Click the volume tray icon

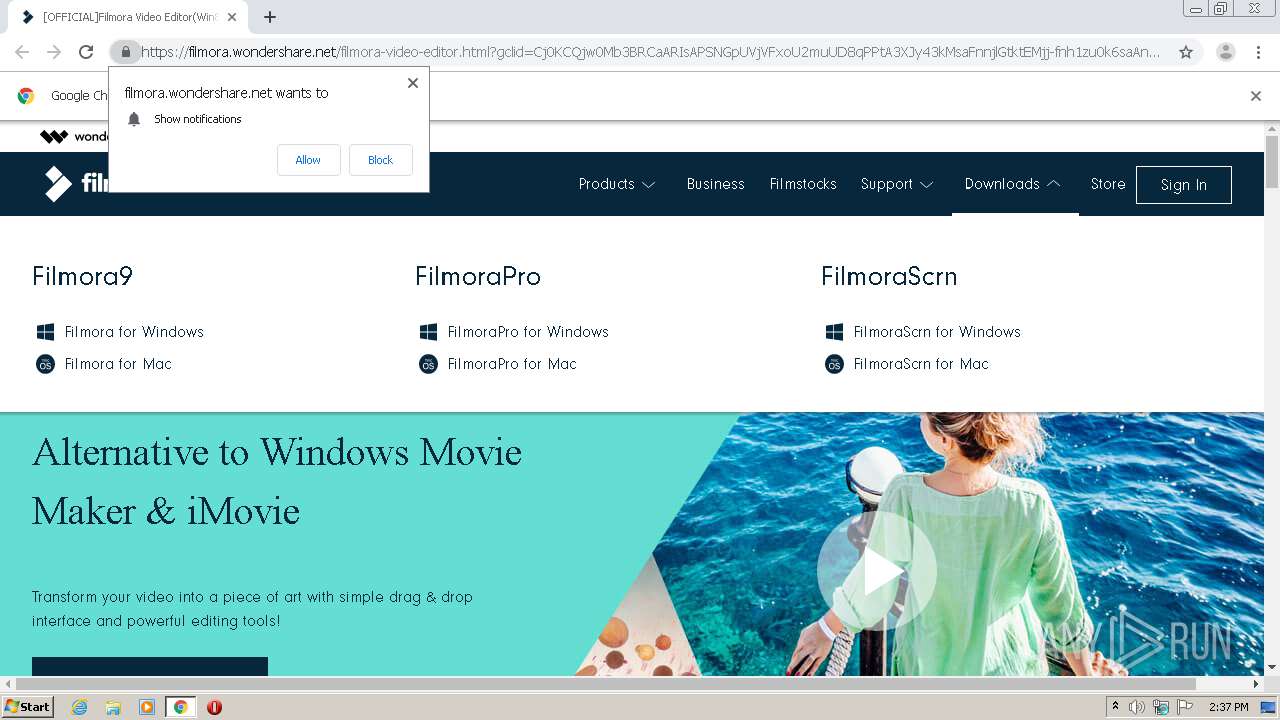coord(1137,707)
